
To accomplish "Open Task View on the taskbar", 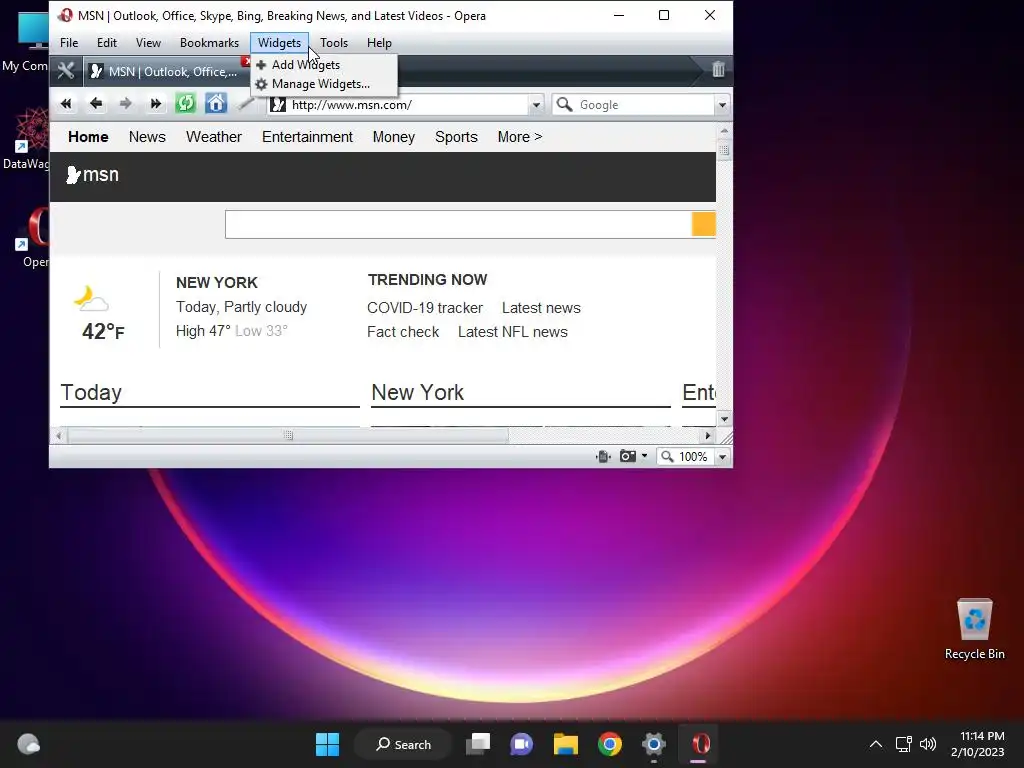I will pos(478,744).
